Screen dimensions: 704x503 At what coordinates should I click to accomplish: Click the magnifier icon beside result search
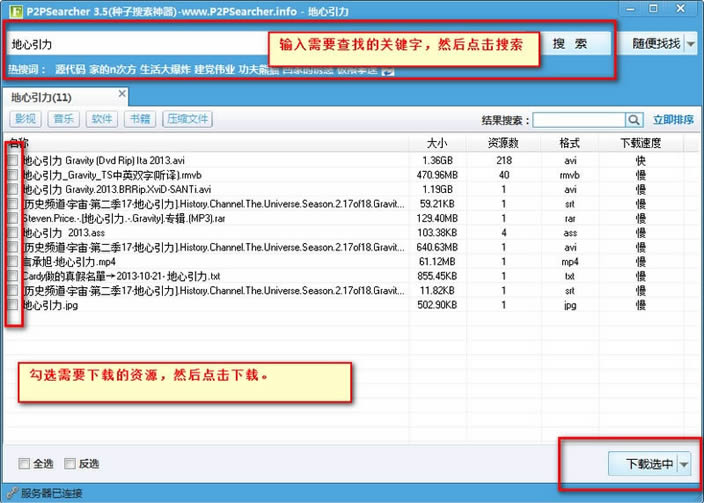(x=634, y=120)
